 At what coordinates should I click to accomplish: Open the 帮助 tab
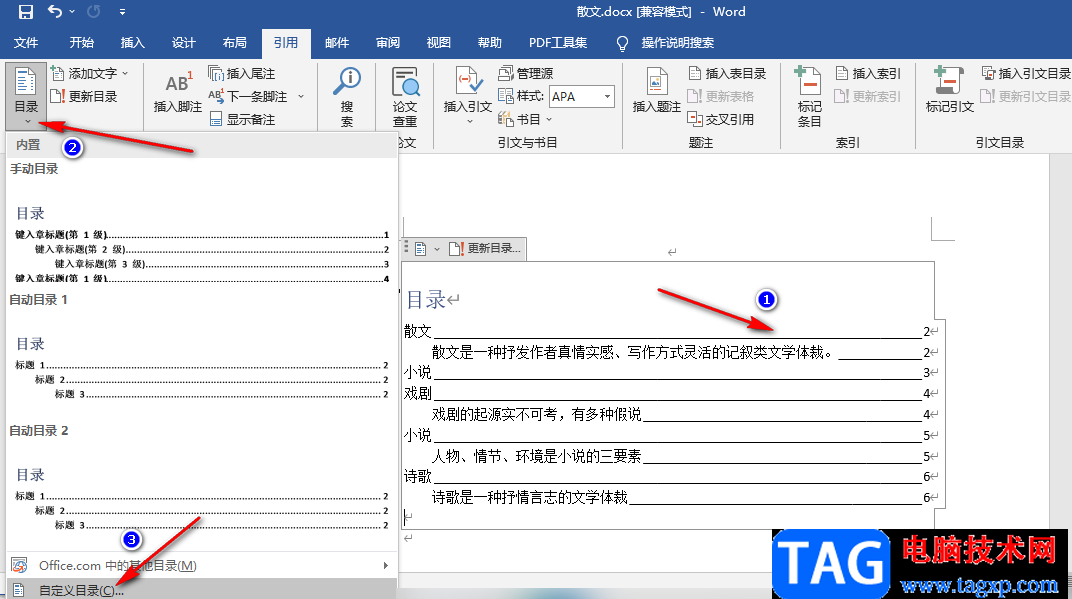coord(490,42)
